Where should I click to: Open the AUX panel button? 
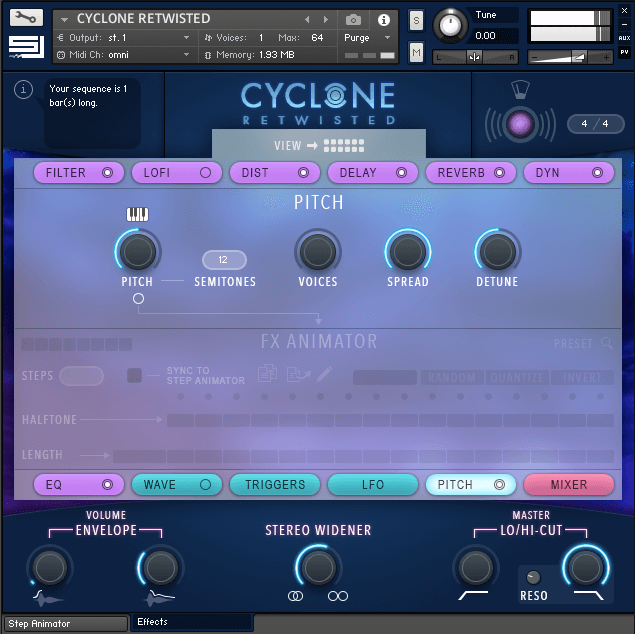[624, 38]
